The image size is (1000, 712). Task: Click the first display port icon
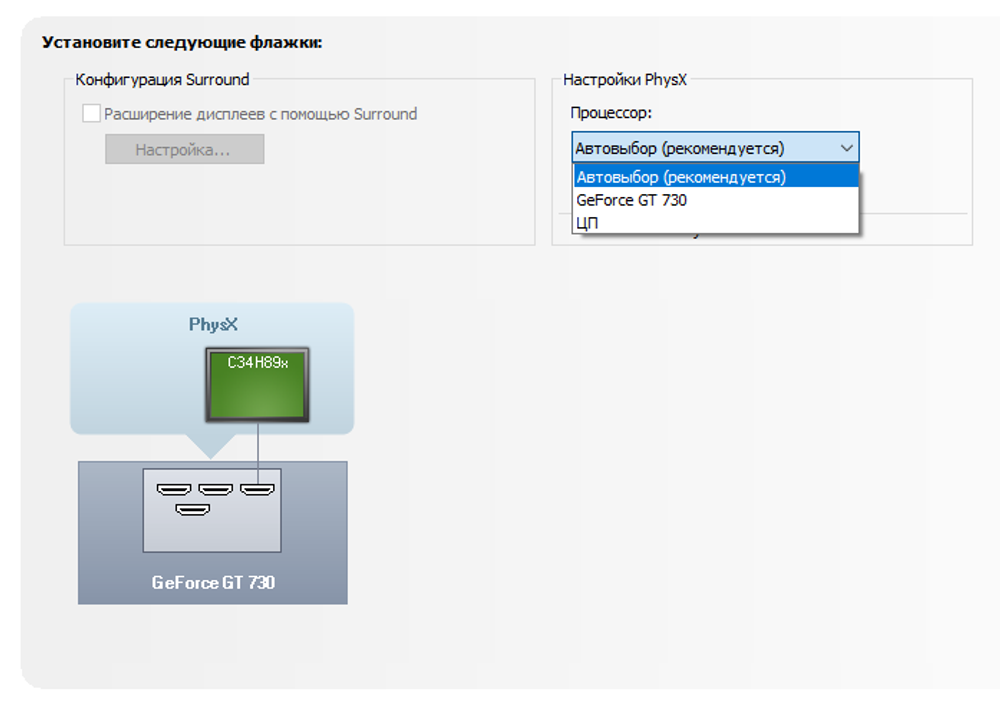pyautogui.click(x=174, y=489)
